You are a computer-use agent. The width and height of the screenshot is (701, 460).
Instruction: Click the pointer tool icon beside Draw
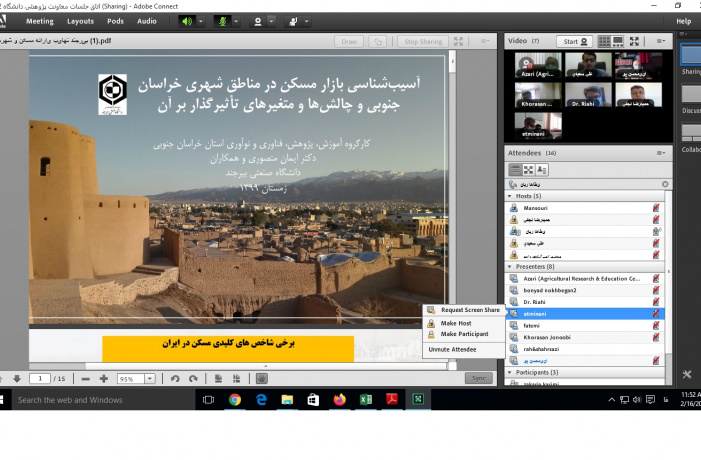coord(378,42)
